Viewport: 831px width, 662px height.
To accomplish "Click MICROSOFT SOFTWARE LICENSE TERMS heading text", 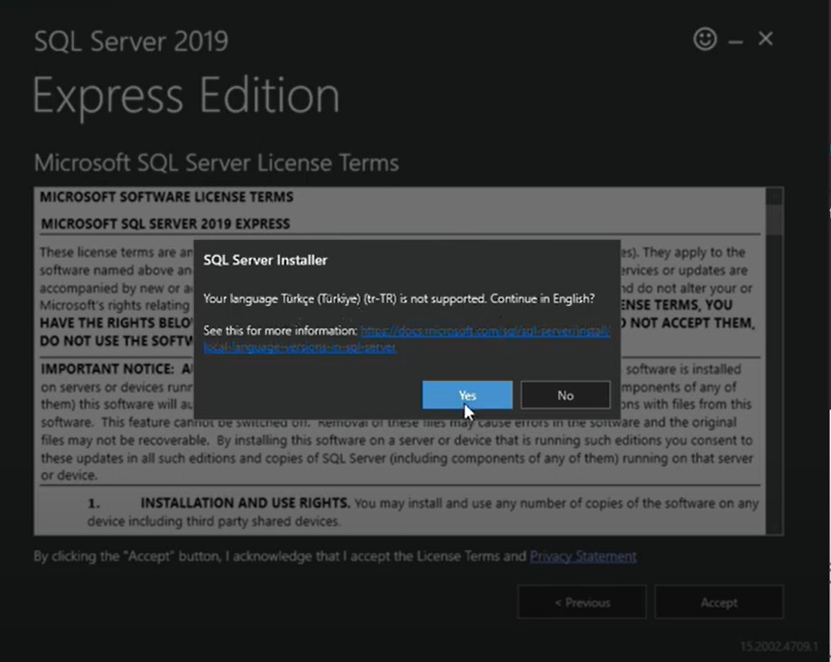I will pos(166,197).
